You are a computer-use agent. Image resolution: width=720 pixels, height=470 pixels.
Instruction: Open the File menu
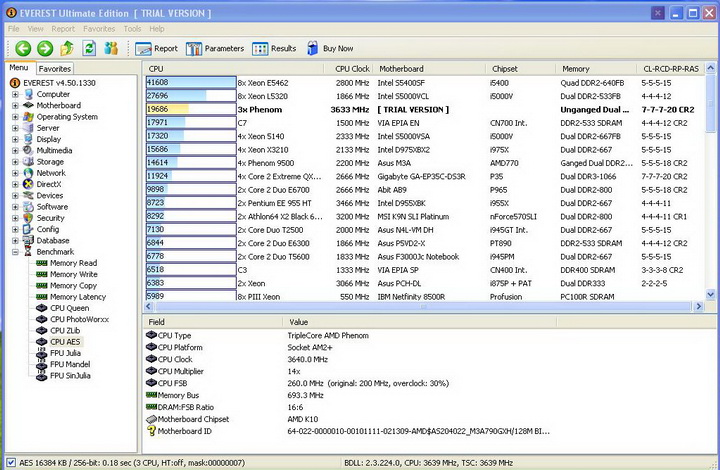14,28
